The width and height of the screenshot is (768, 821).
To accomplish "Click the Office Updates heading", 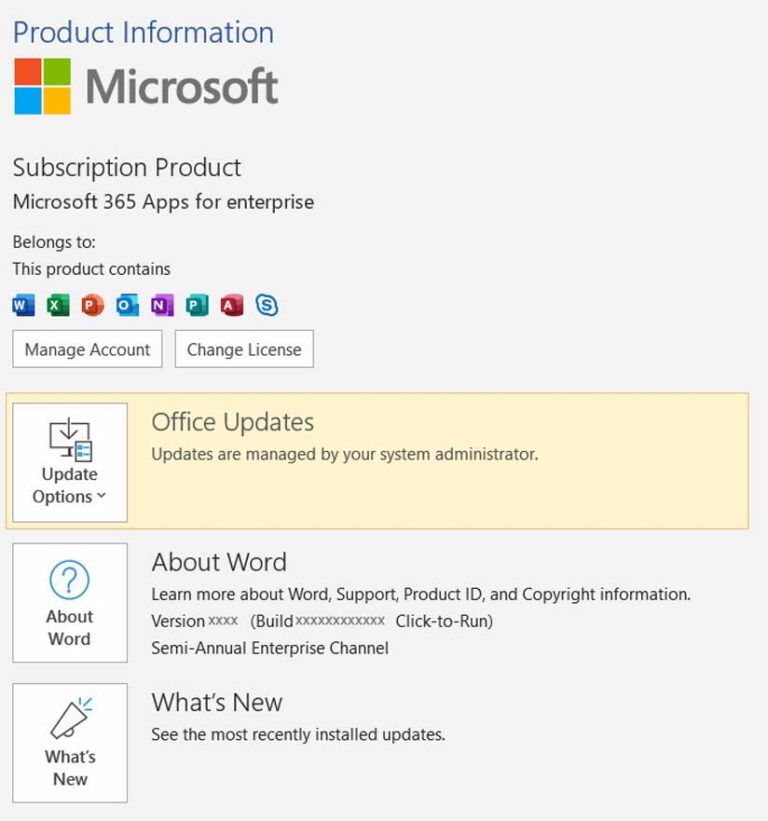I will click(x=232, y=423).
